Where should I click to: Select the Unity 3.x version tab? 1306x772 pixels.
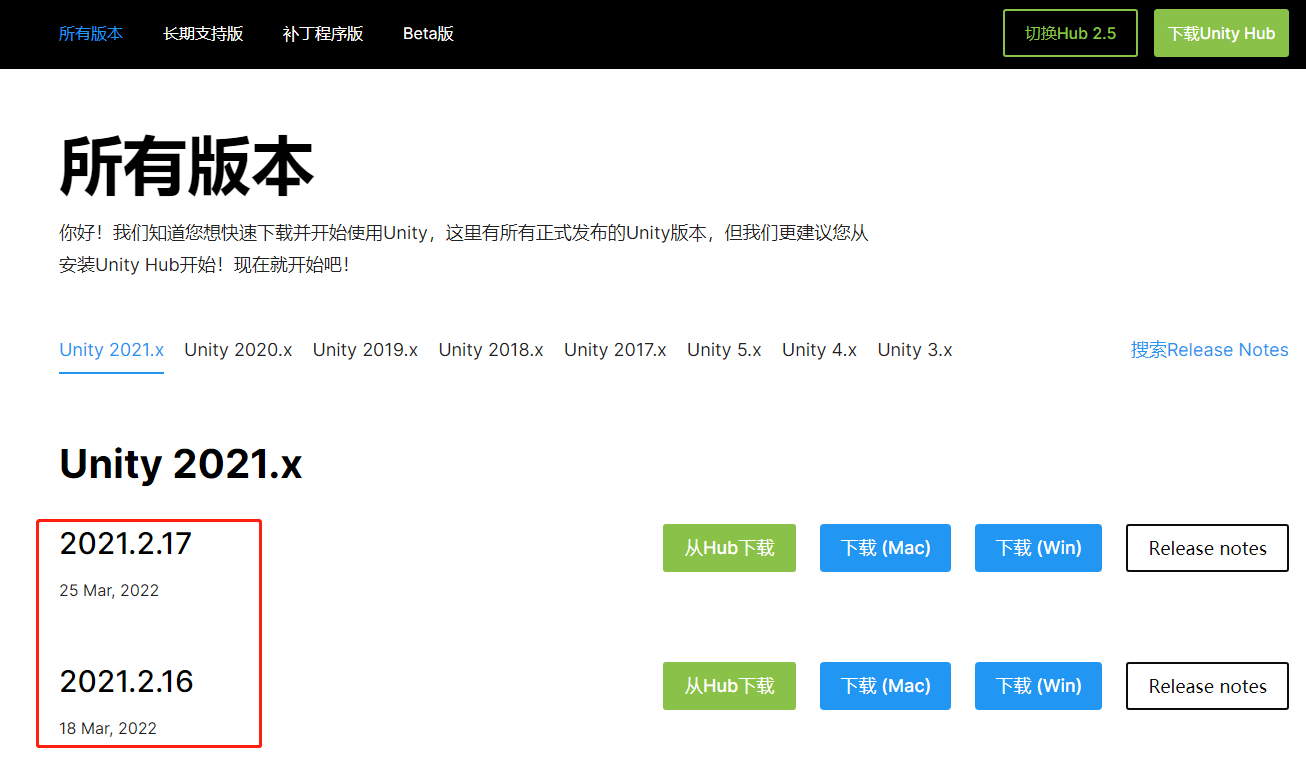915,350
